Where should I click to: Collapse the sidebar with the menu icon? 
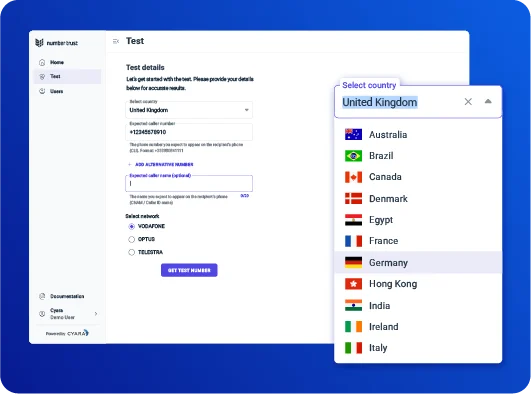[116, 41]
